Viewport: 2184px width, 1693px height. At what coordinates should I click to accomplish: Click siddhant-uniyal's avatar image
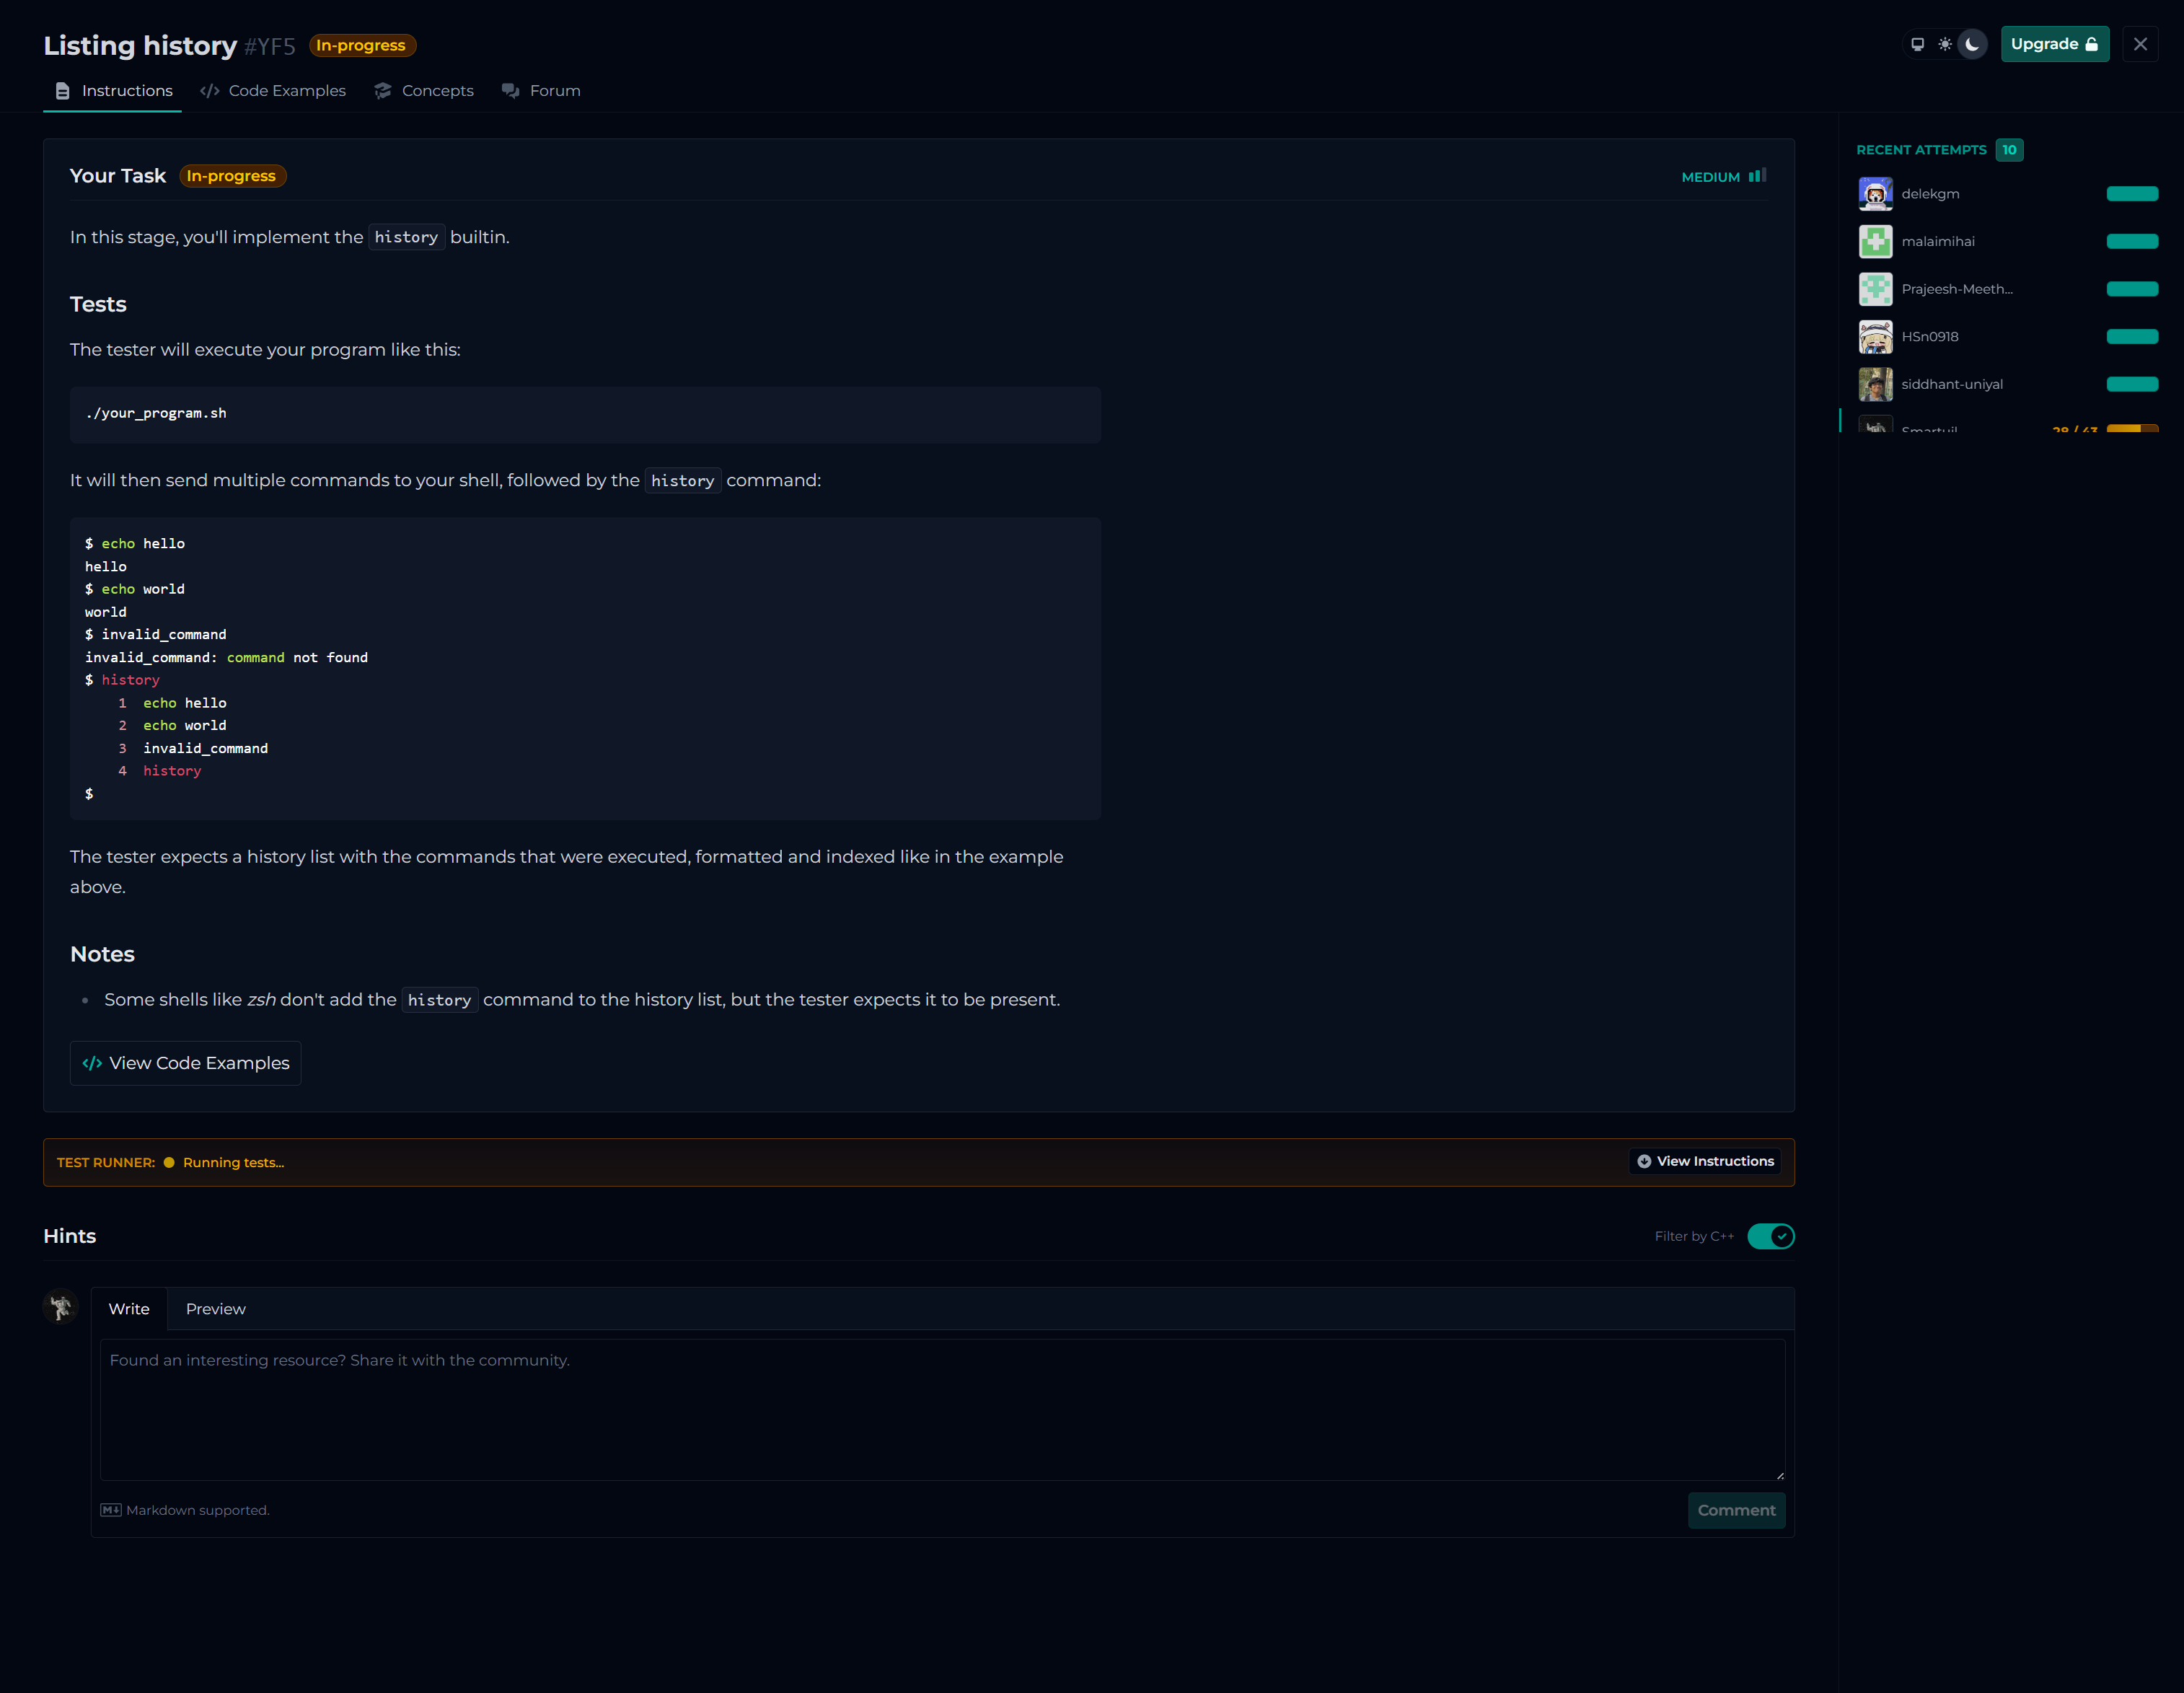1875,384
